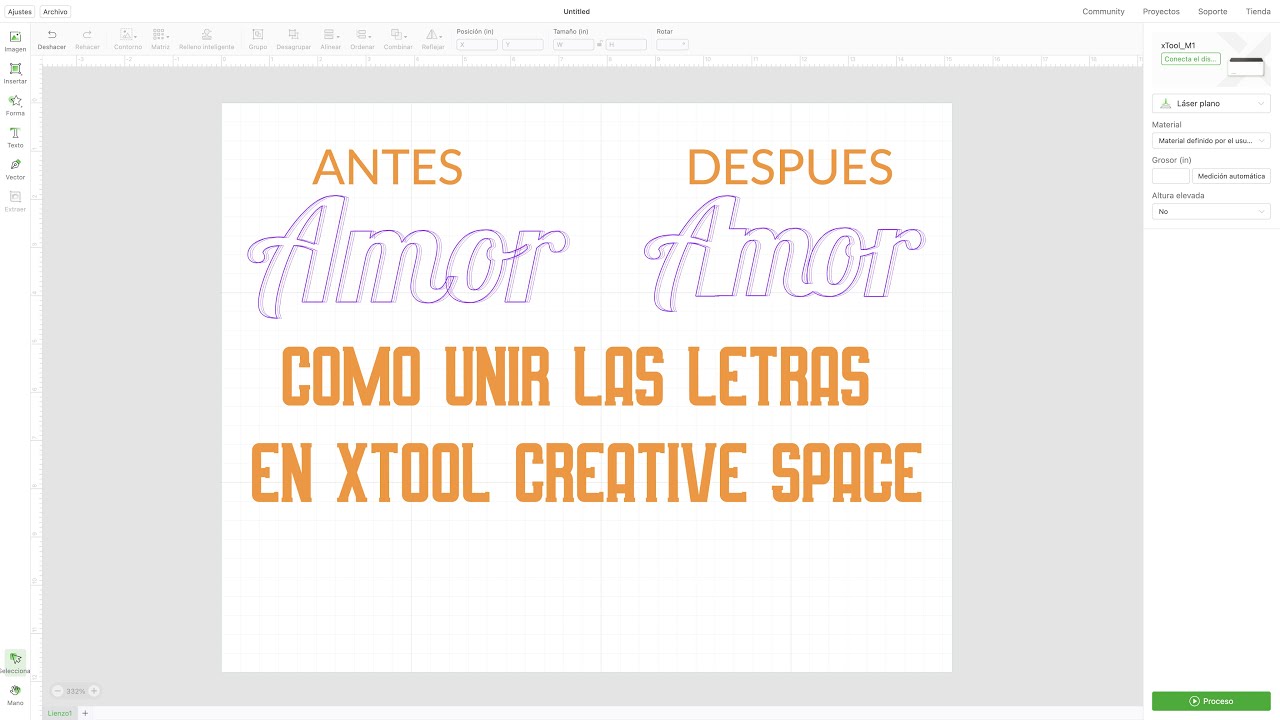The width and height of the screenshot is (1280, 720).
Task: Select the Texto tool
Action: (x=15, y=137)
